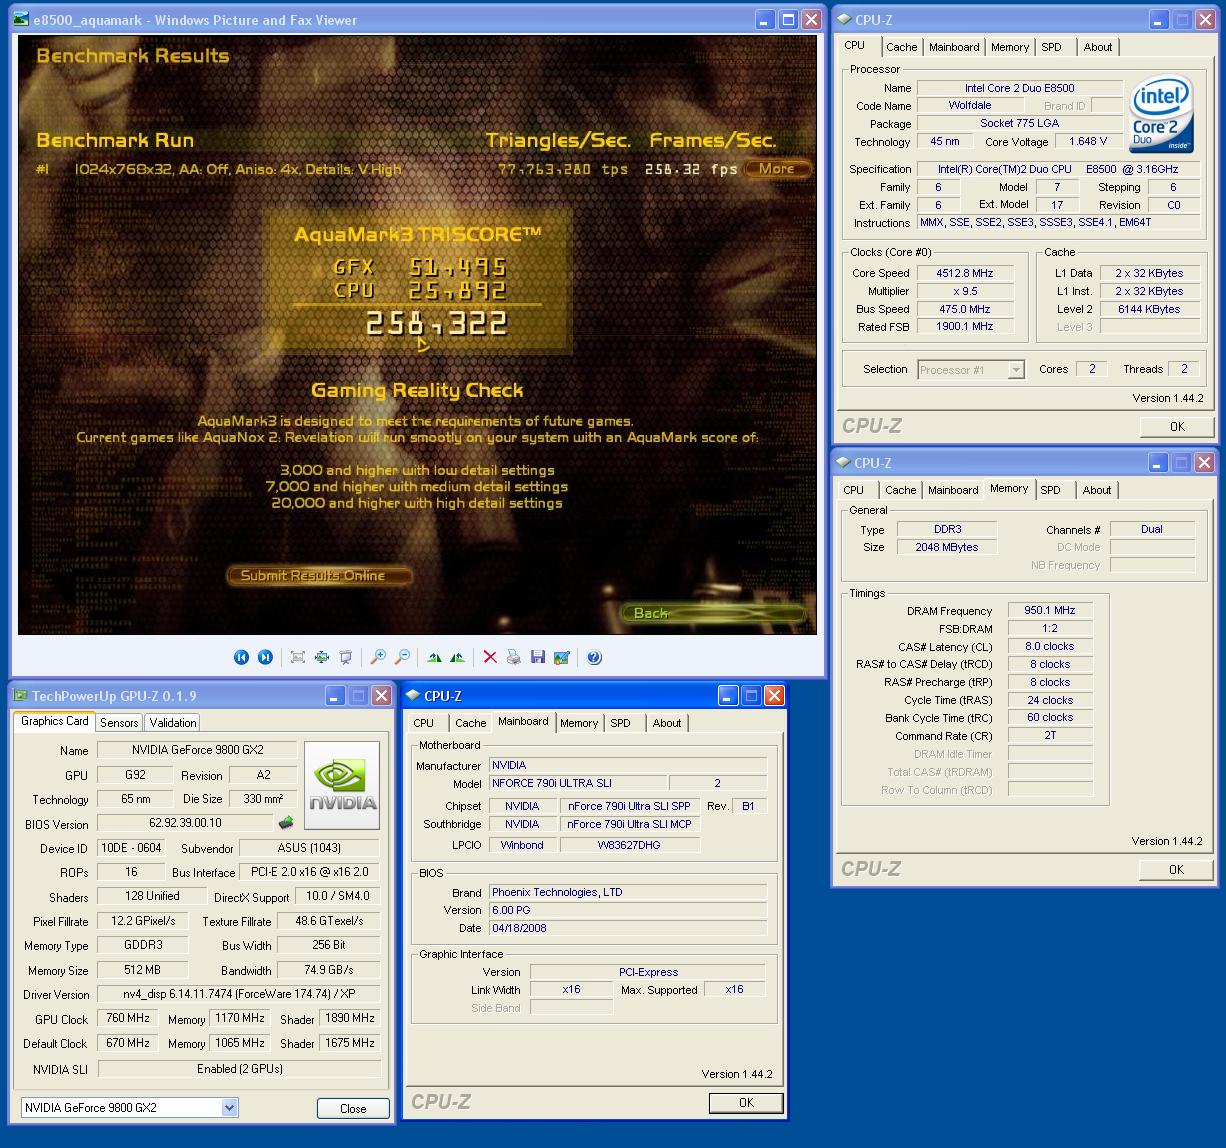
Task: Zoom in using the magnifier plus icon
Action: pos(378,657)
